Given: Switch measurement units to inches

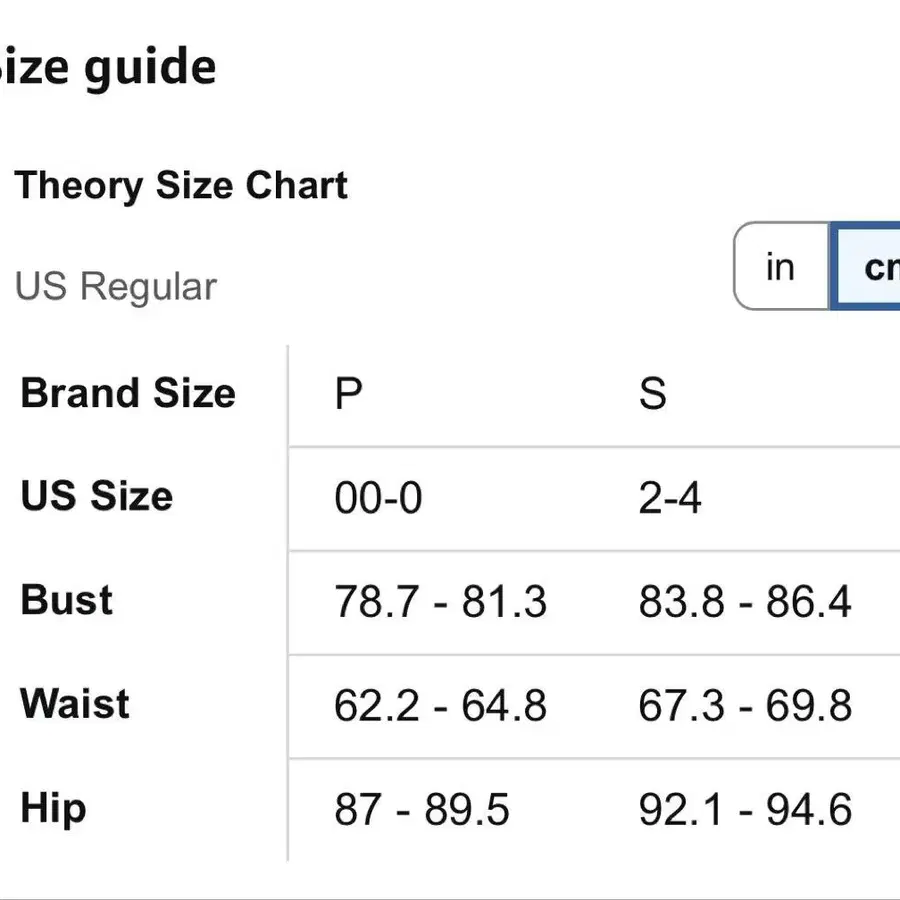Looking at the screenshot, I should click(780, 267).
